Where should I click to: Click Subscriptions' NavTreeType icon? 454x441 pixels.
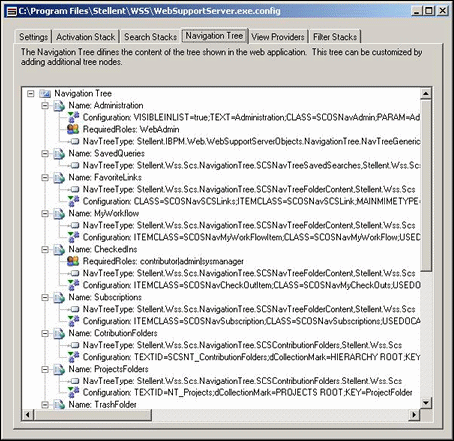coord(75,309)
